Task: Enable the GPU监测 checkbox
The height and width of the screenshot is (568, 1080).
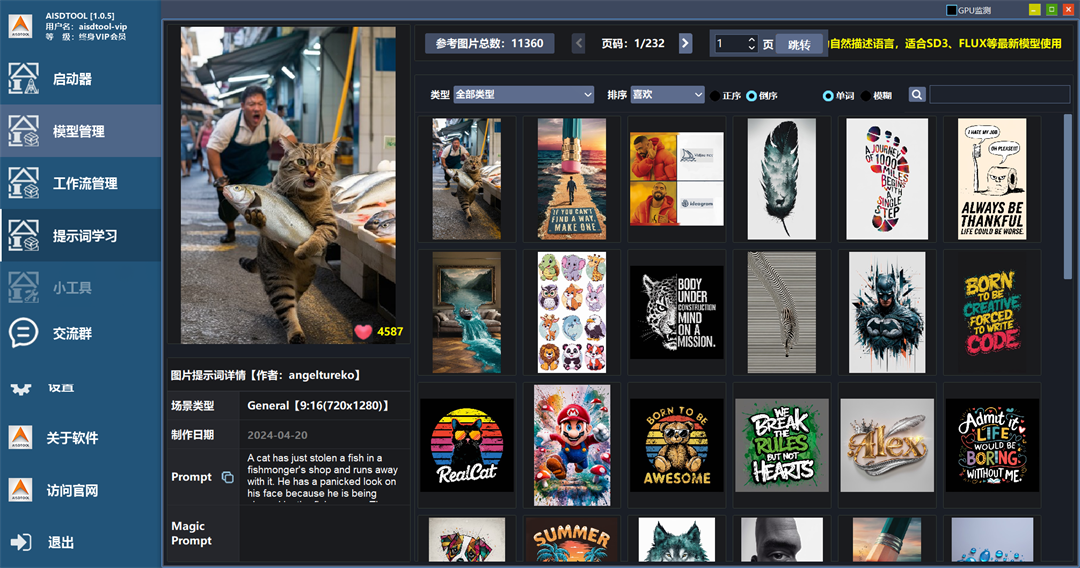Action: tap(951, 10)
